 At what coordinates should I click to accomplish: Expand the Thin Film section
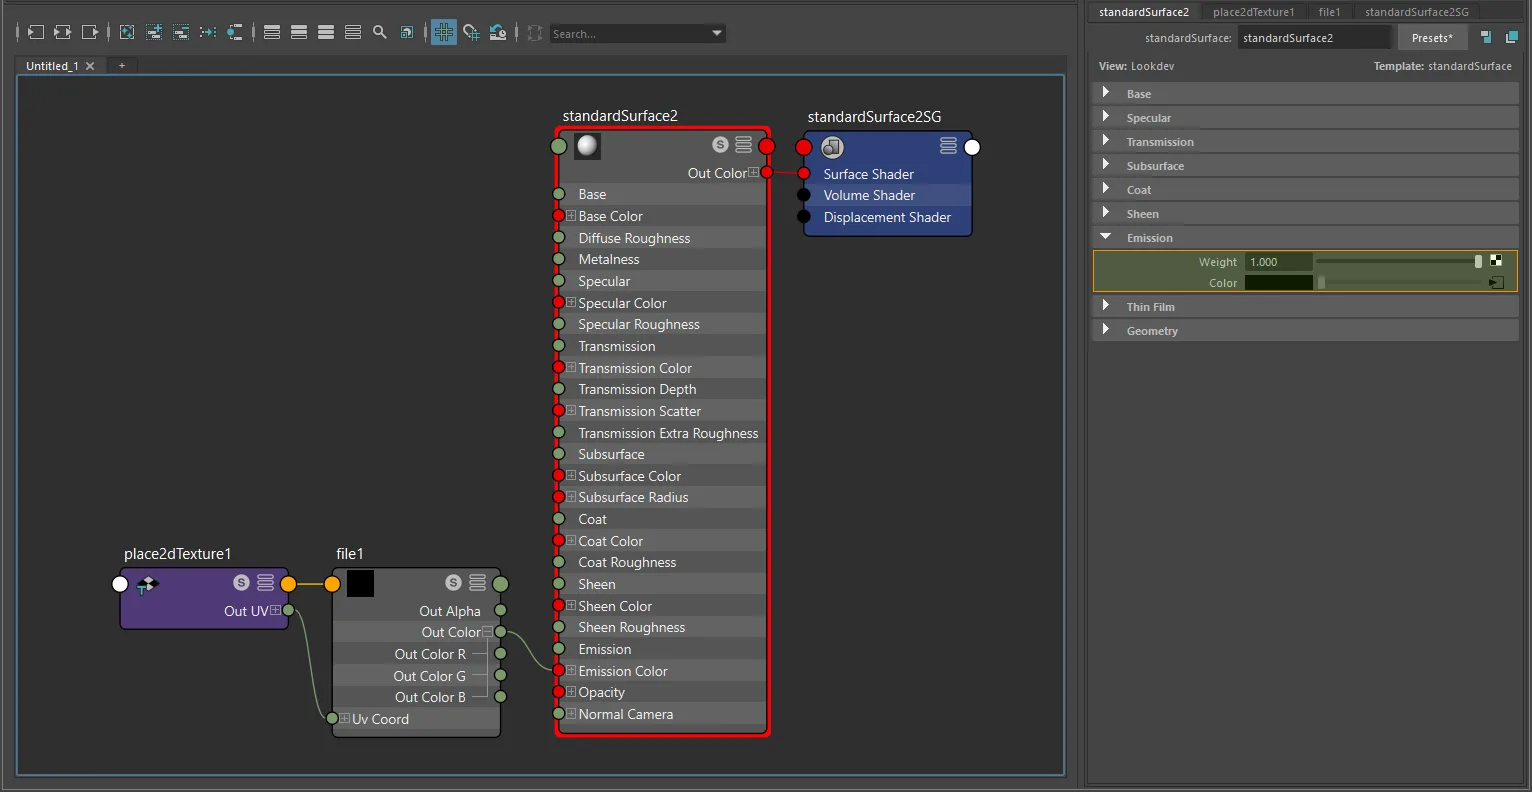coord(1106,306)
